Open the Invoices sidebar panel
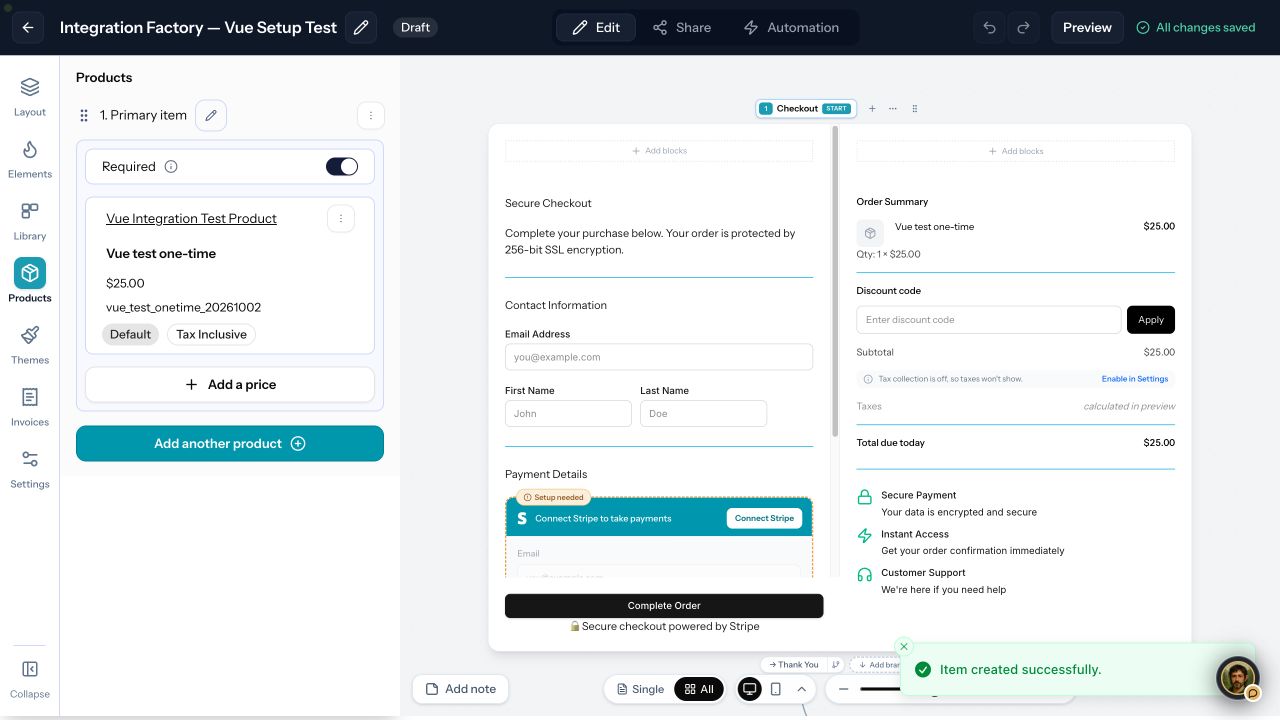1280x720 pixels. pyautogui.click(x=30, y=407)
